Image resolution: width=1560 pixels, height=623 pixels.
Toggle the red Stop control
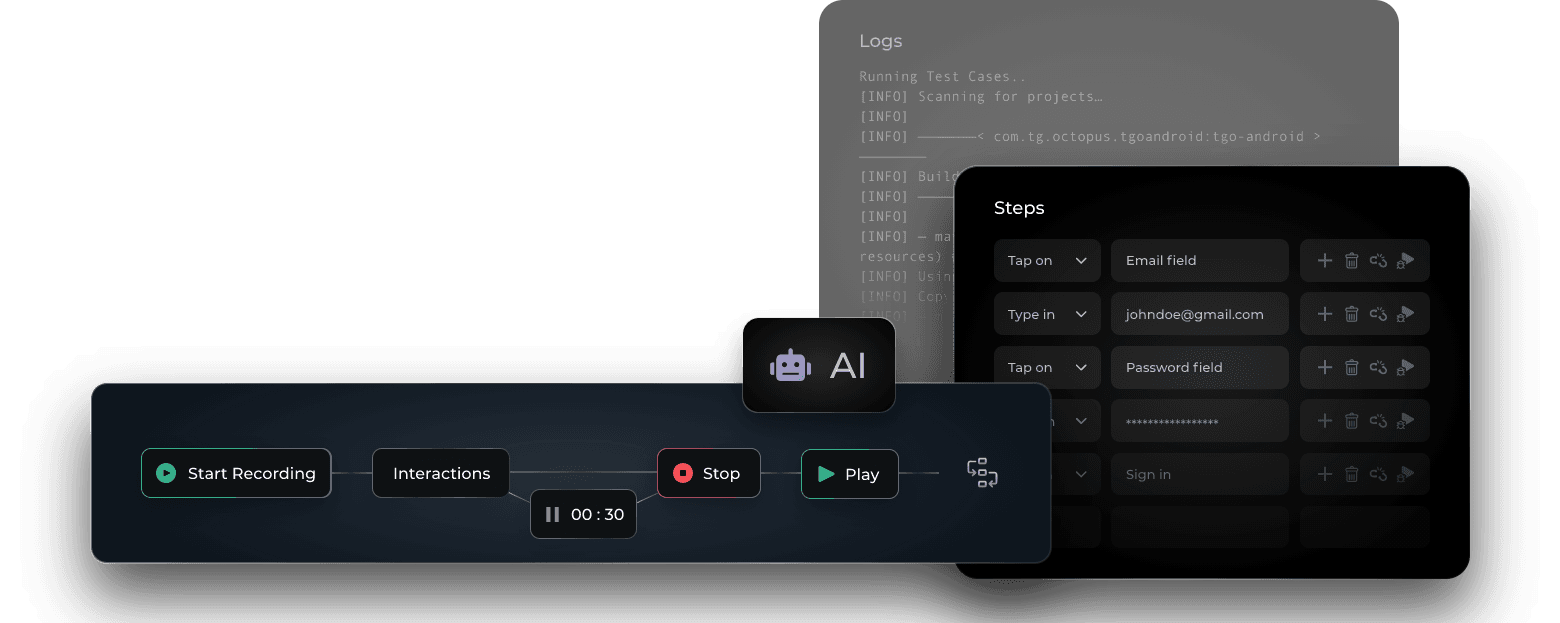(708, 473)
